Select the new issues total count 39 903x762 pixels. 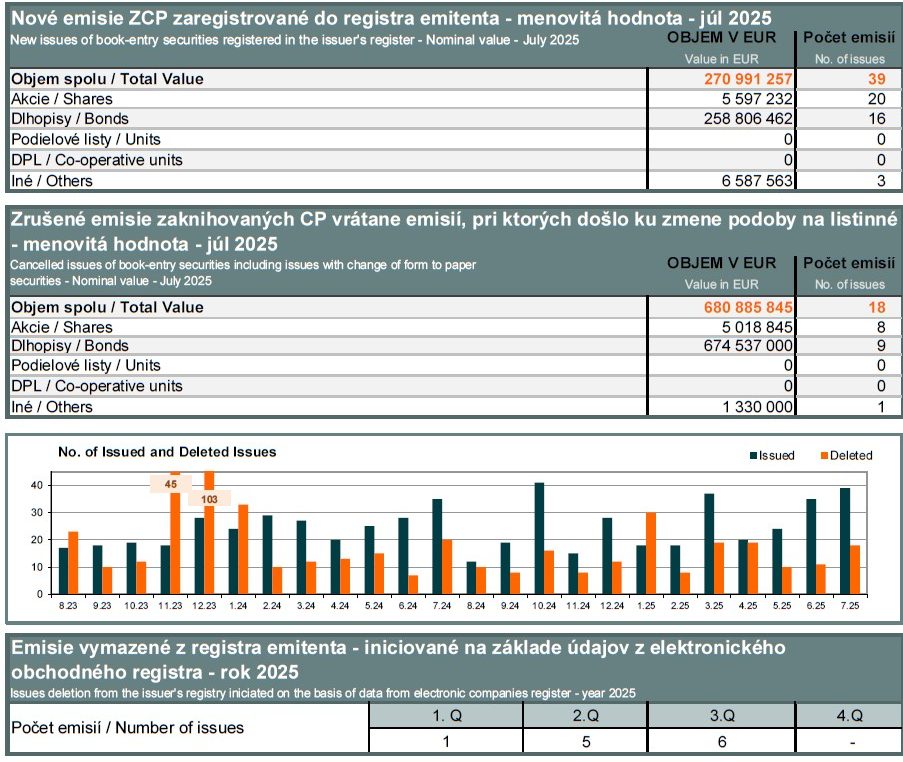point(877,79)
